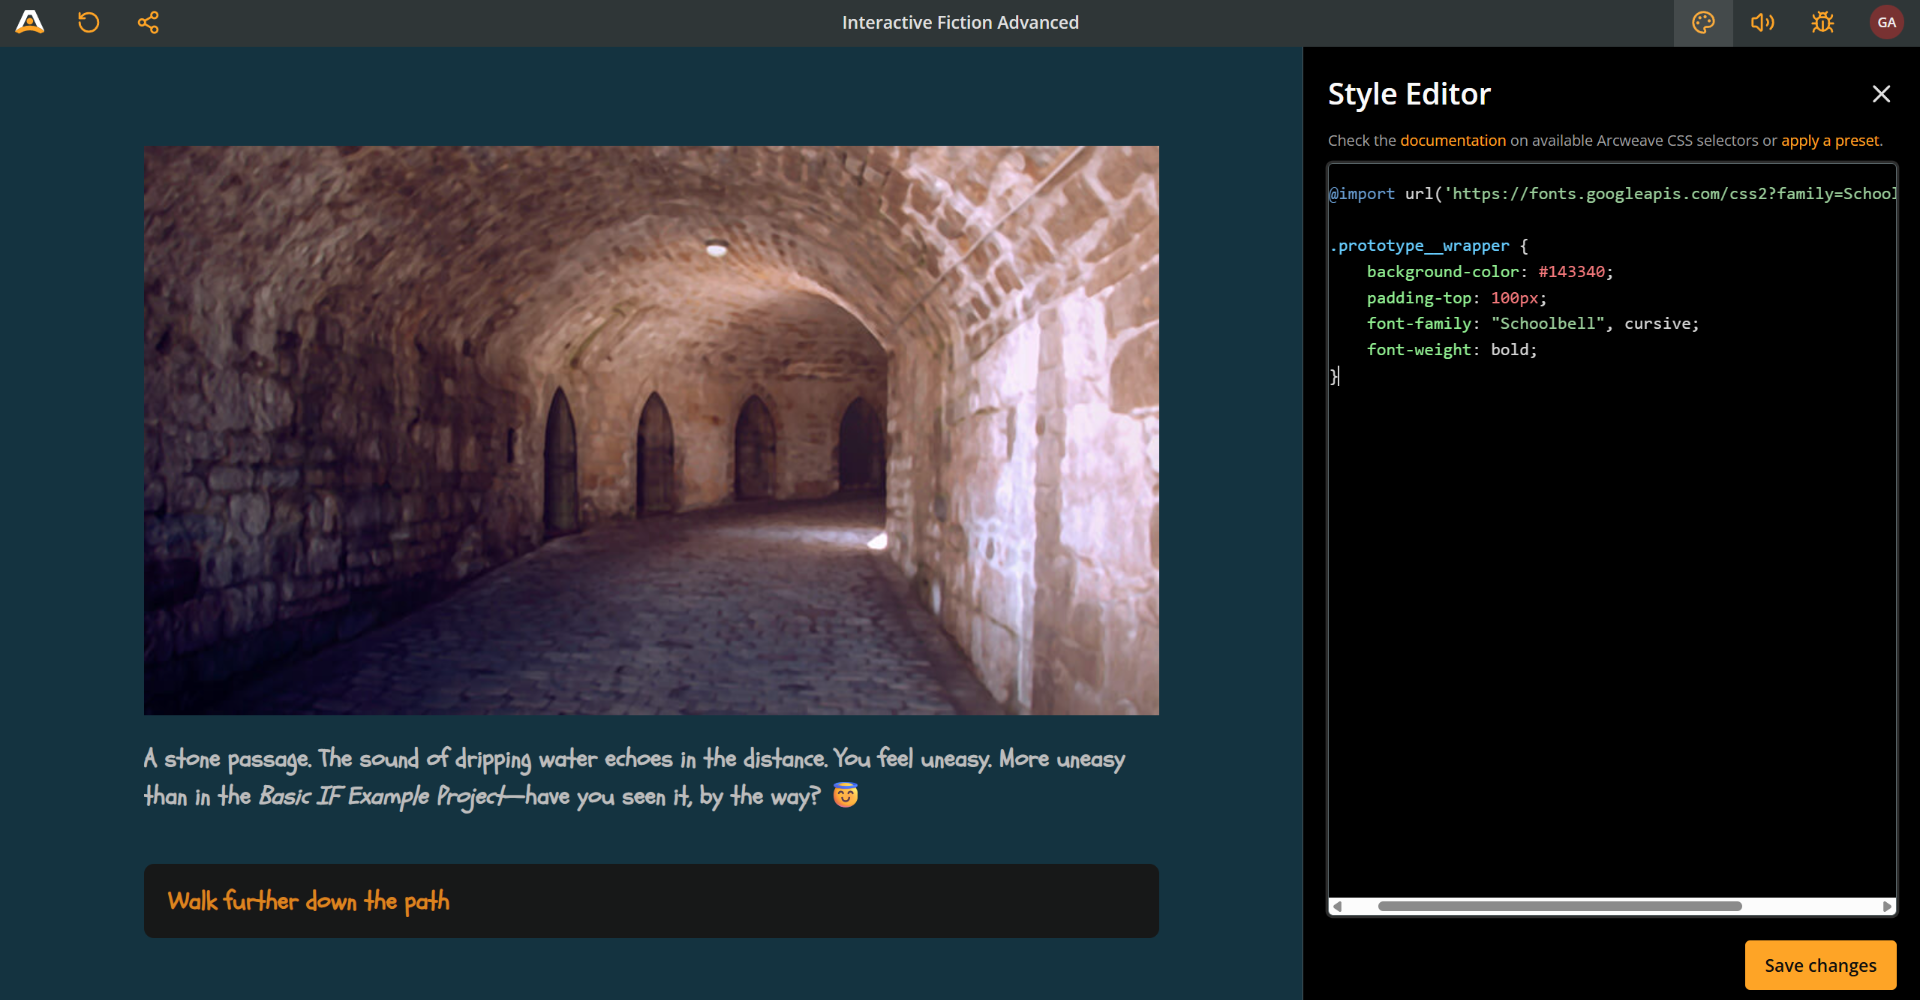This screenshot has height=1000, width=1920.
Task: Select the Style Editor palette icon
Action: 1703,22
